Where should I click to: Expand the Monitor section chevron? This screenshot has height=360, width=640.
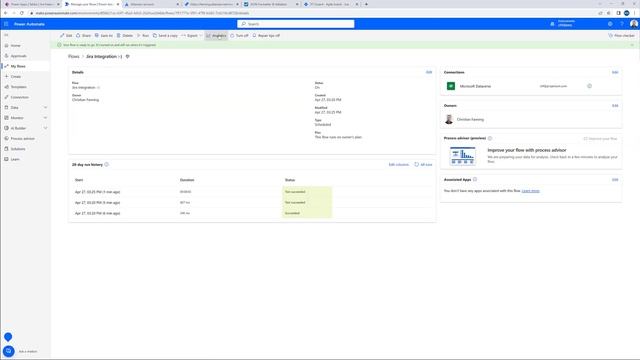tap(45, 118)
